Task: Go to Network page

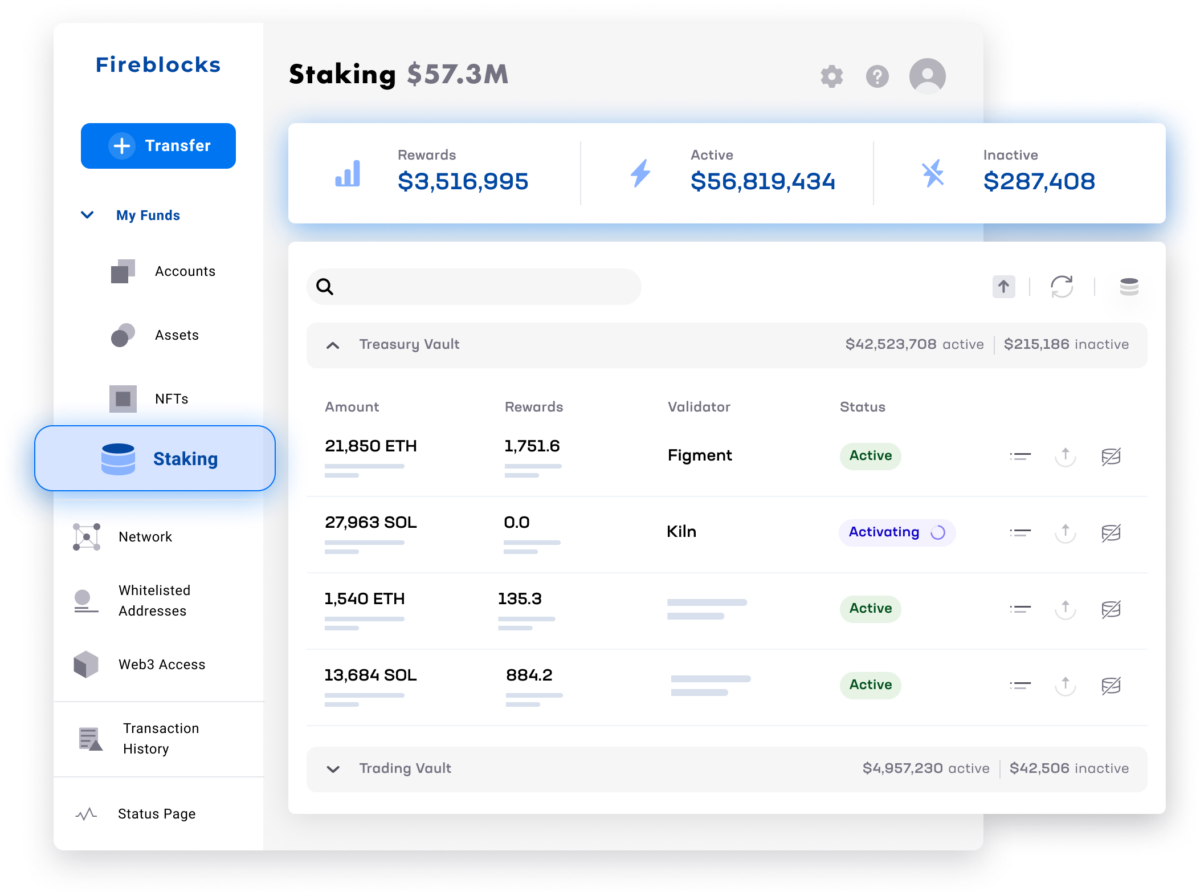Action: (145, 537)
